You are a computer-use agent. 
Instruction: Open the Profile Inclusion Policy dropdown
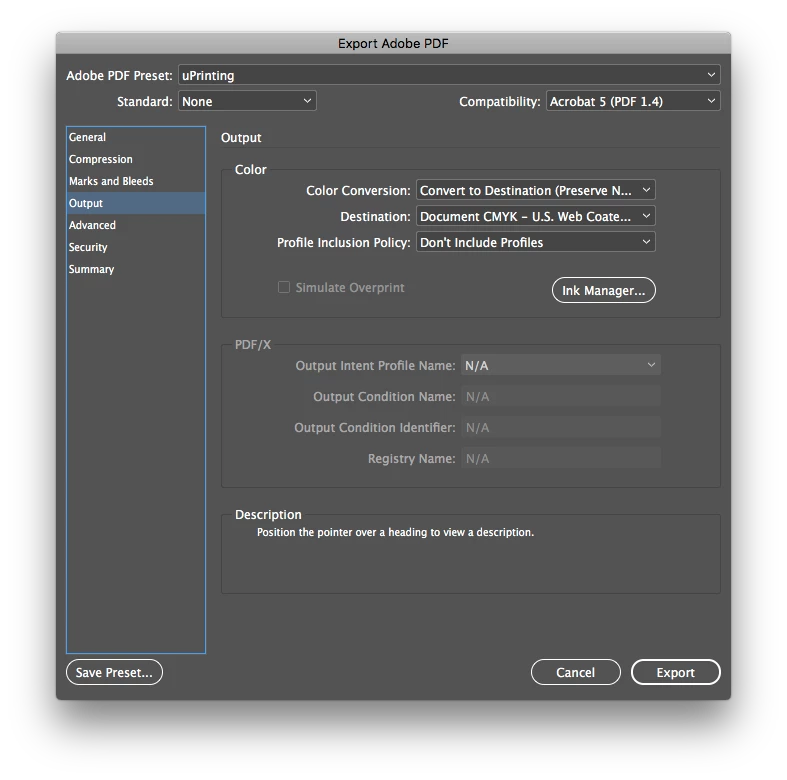click(536, 243)
